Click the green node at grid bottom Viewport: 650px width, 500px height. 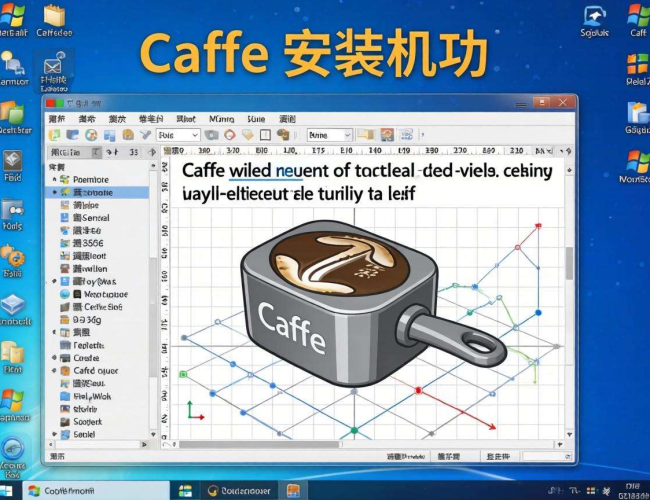click(x=354, y=430)
